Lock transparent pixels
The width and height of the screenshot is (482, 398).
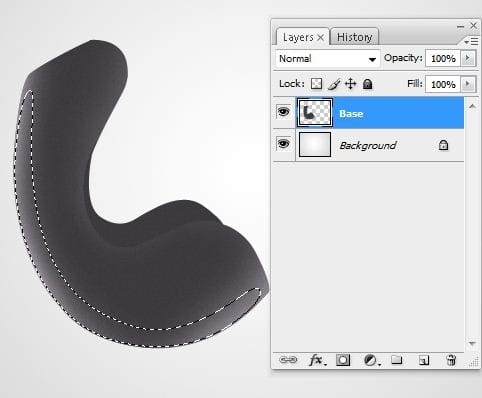pyautogui.click(x=316, y=84)
